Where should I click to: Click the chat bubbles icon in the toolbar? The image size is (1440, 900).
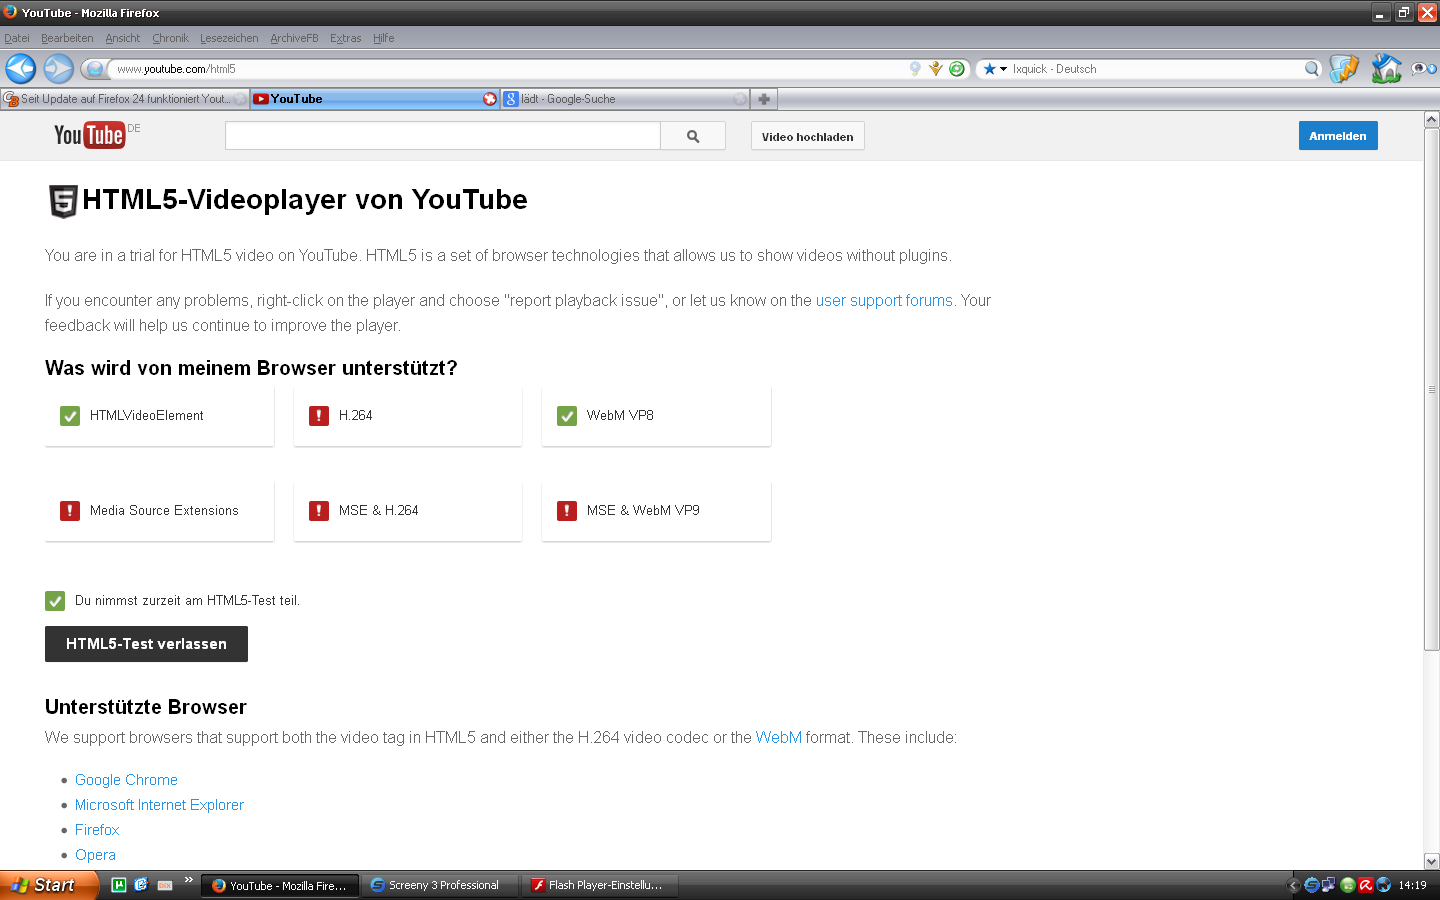point(1423,69)
